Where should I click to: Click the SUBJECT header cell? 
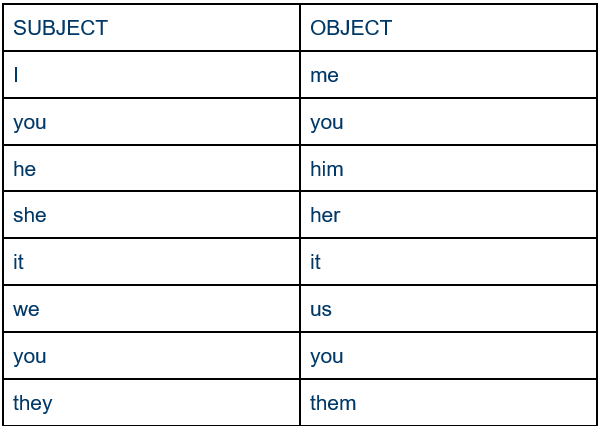click(x=152, y=28)
